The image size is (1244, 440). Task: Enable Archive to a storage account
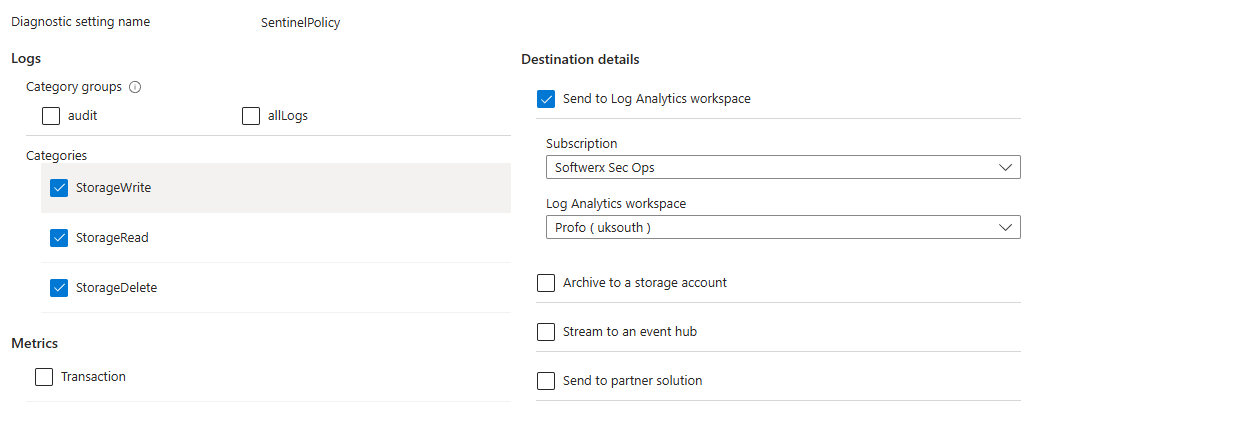[x=546, y=283]
